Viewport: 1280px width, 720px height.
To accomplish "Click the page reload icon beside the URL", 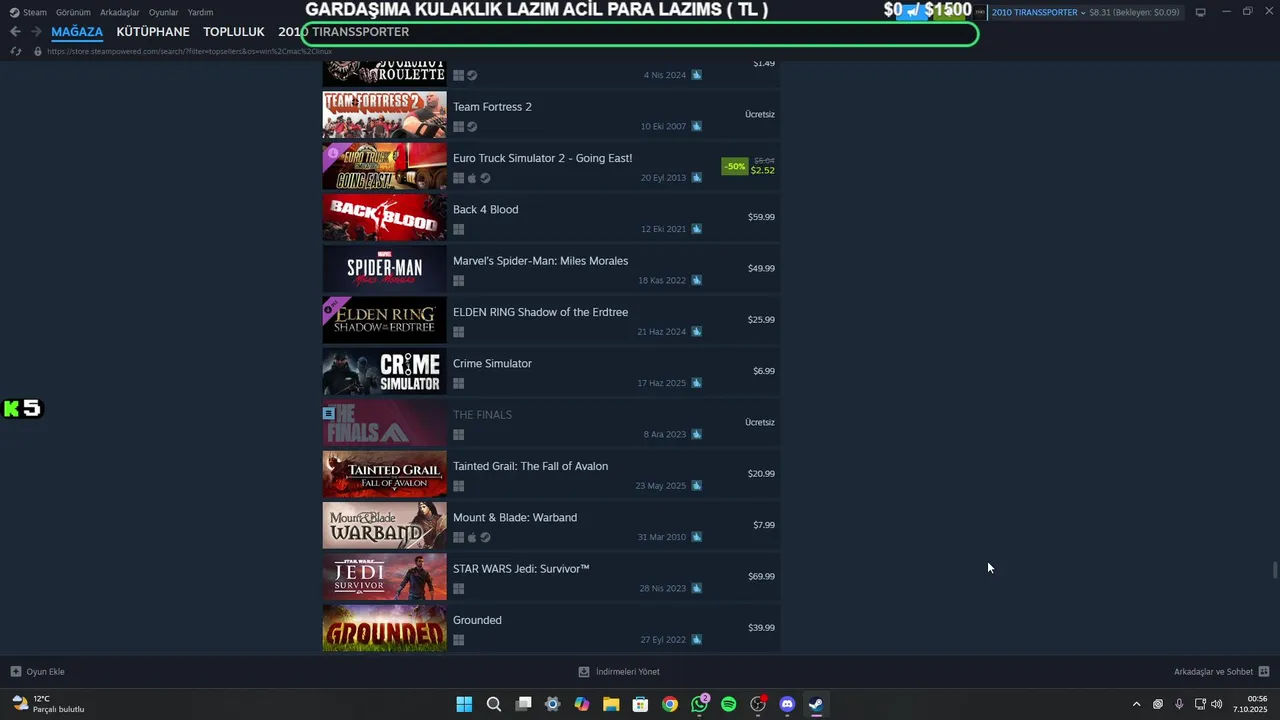I will (16, 51).
